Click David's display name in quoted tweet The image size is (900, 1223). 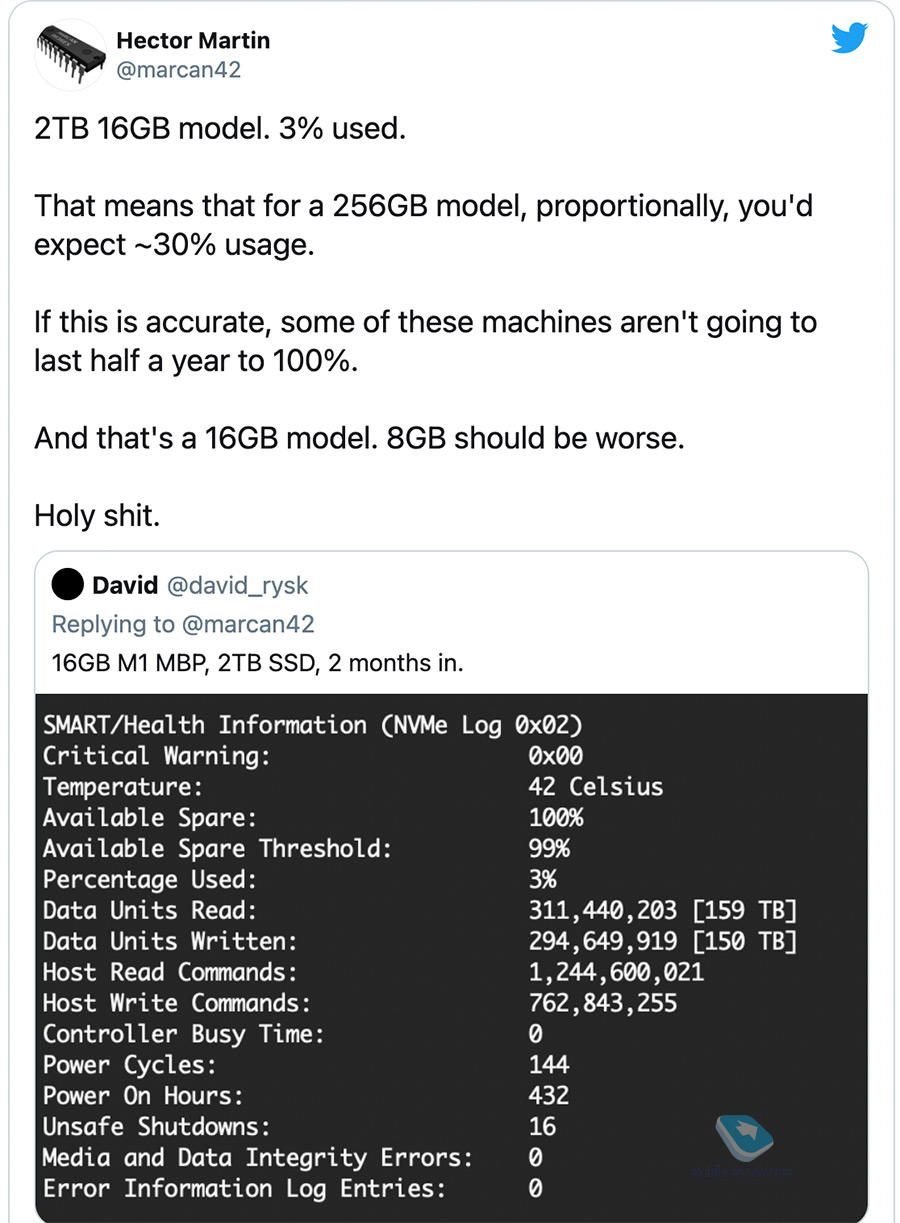pos(125,585)
